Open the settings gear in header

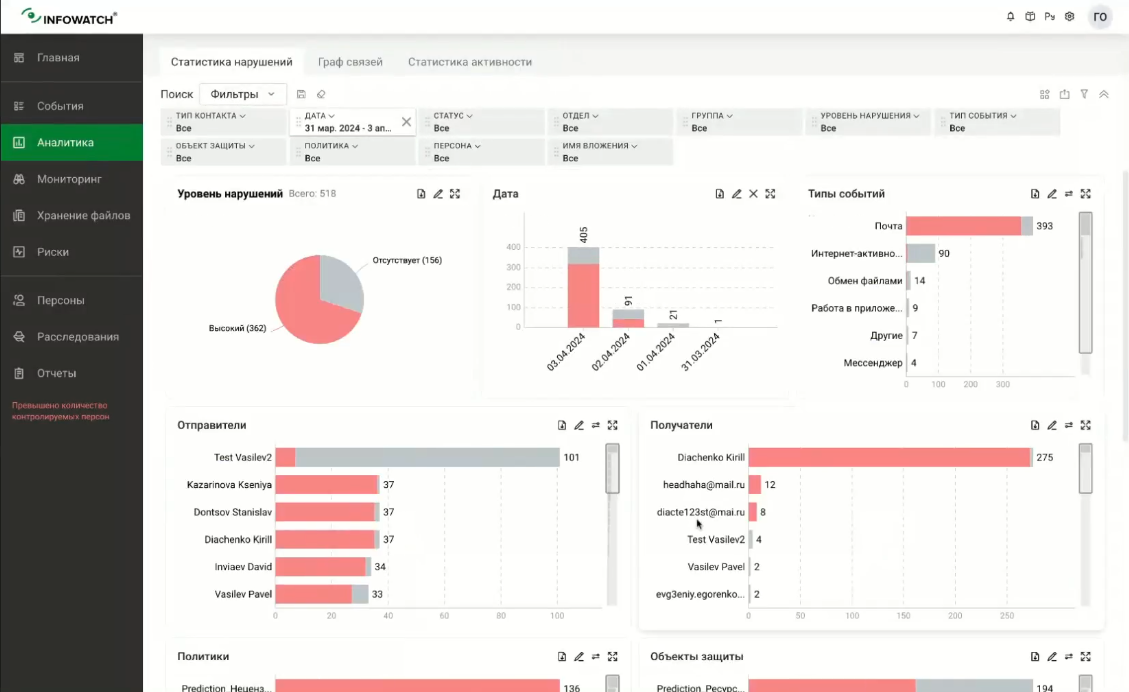(x=1069, y=17)
